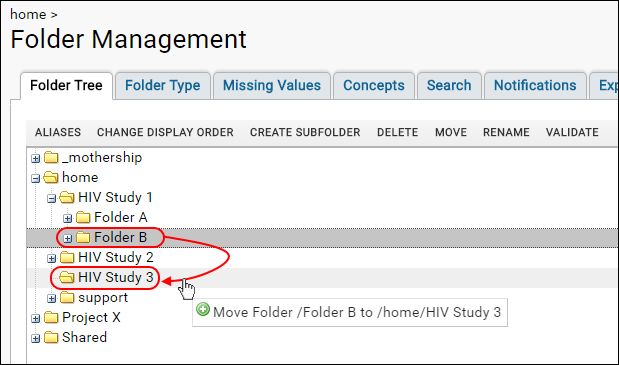
Task: Click the Folder A folder icon
Action: (83, 217)
